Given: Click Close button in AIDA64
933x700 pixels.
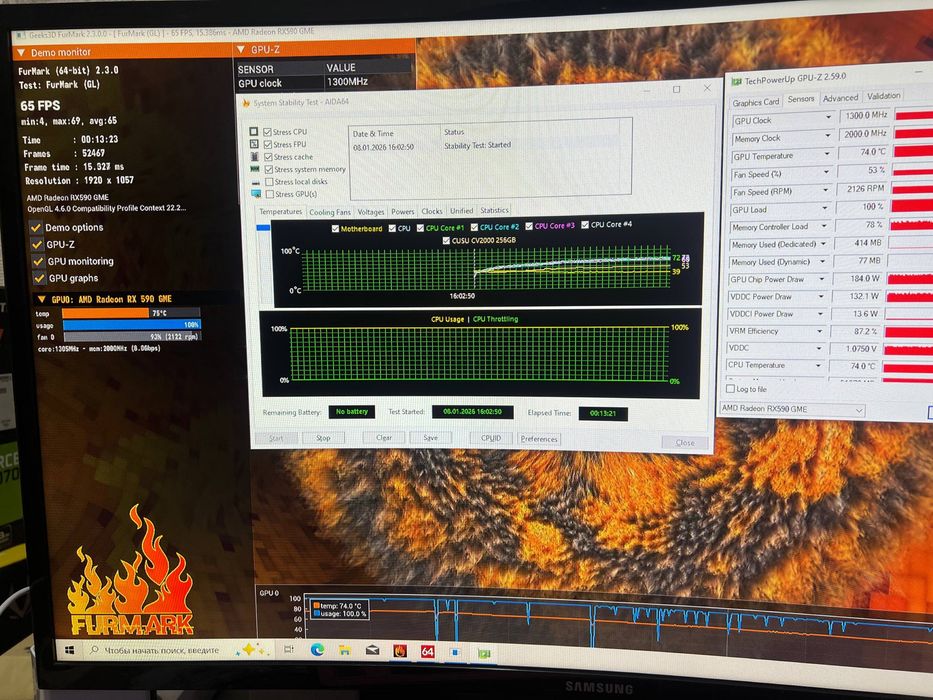Looking at the screenshot, I should 685,443.
